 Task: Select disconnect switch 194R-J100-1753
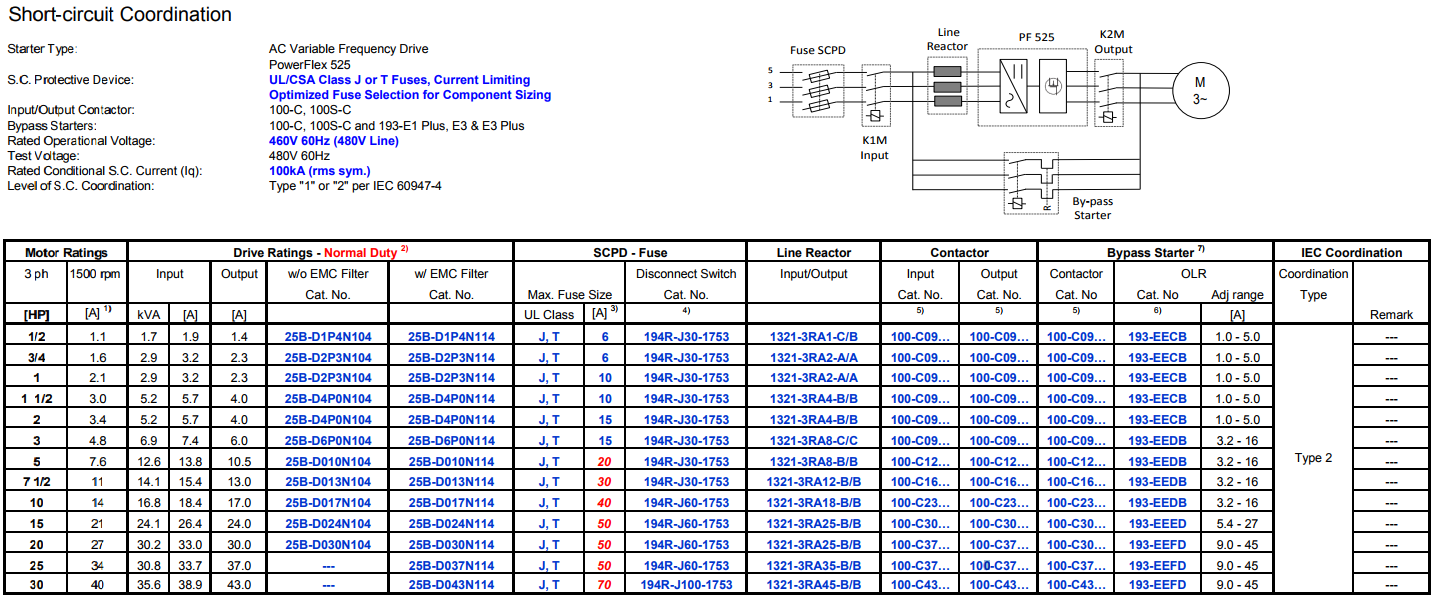pos(686,585)
